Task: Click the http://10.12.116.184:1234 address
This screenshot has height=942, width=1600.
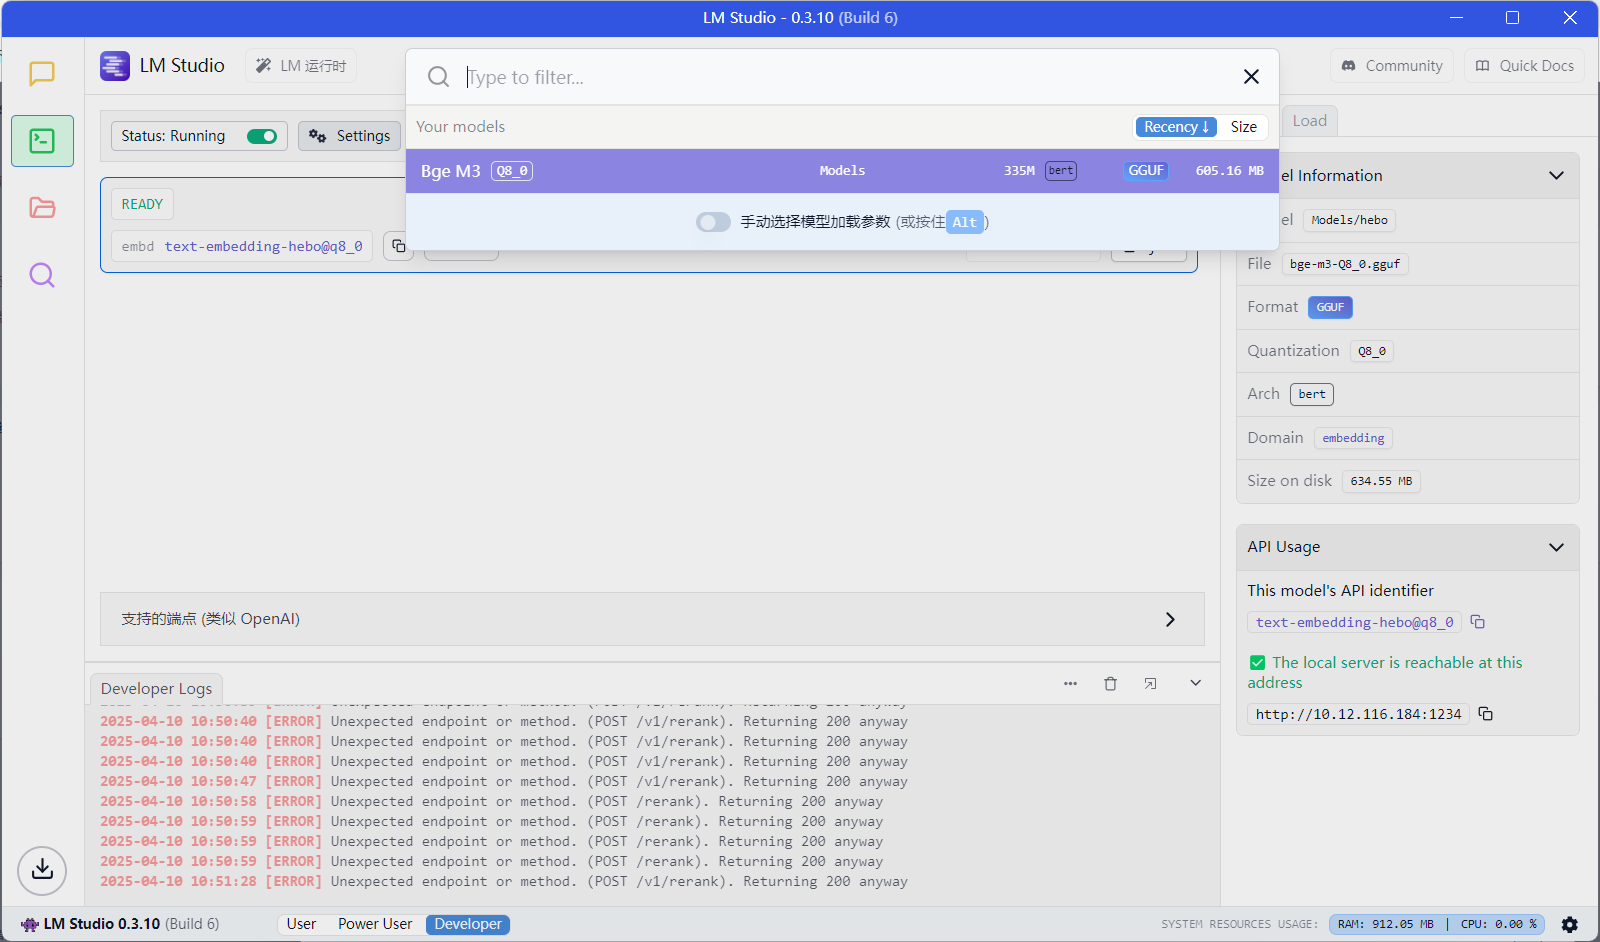Action: tap(1358, 714)
